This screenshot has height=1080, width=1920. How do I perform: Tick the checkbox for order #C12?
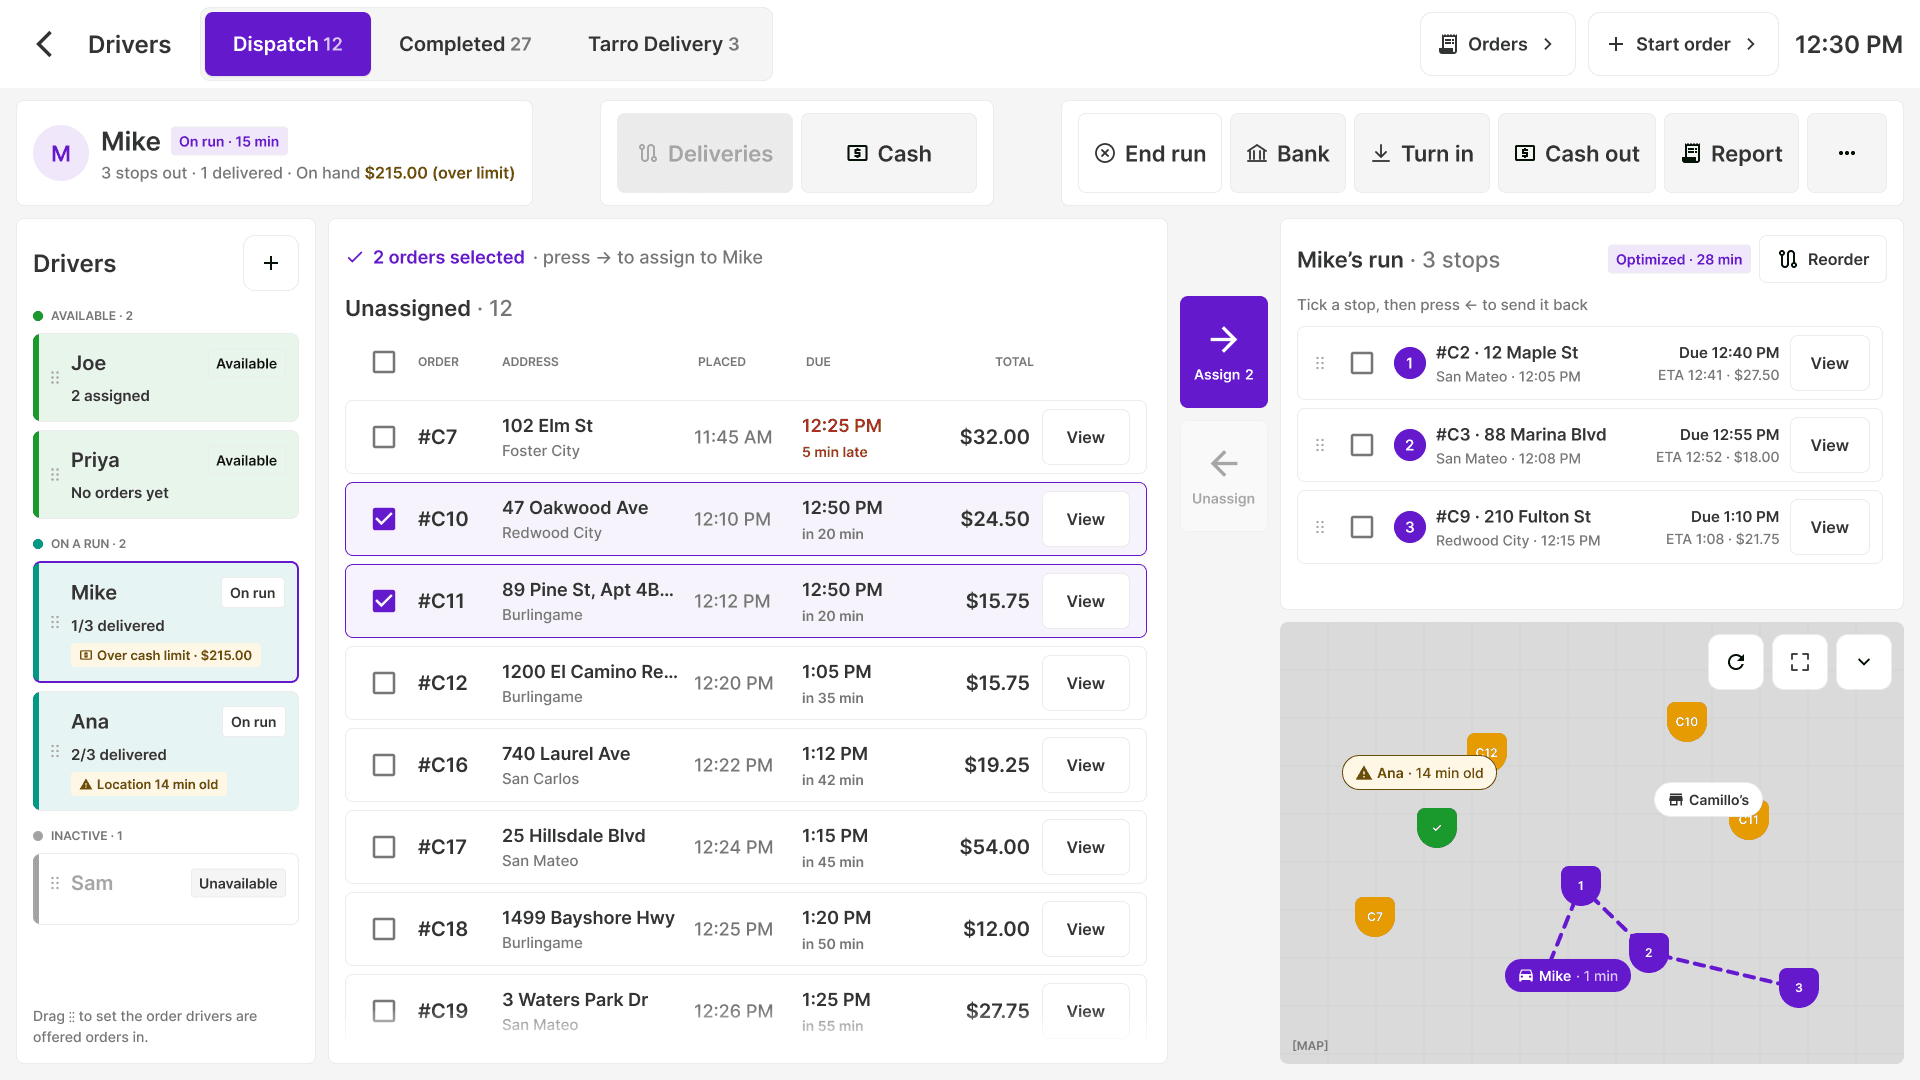(x=384, y=683)
